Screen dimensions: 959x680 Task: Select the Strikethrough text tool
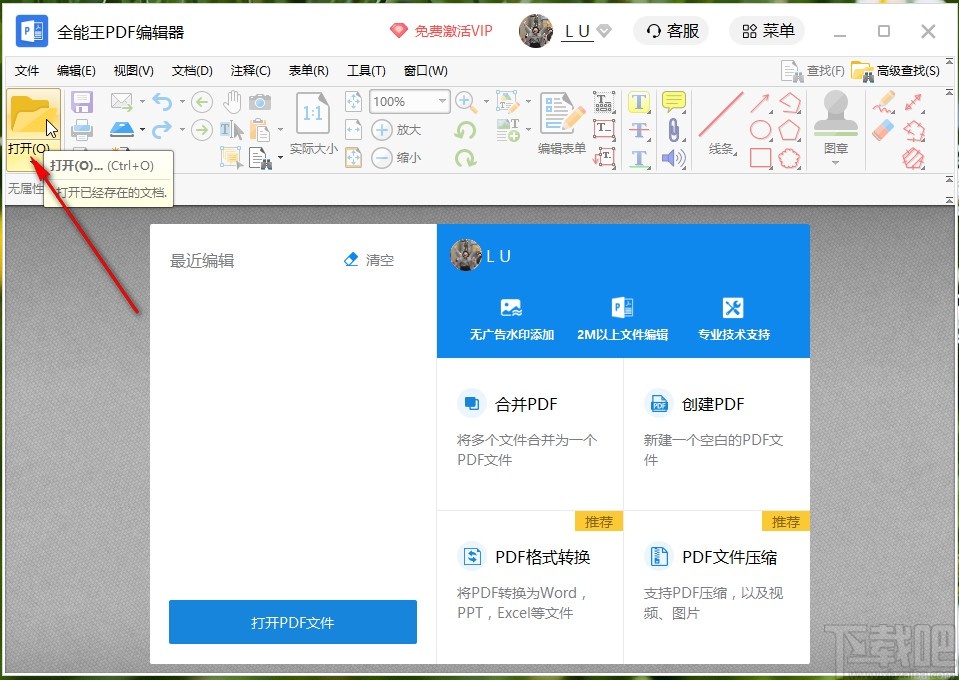tap(639, 130)
